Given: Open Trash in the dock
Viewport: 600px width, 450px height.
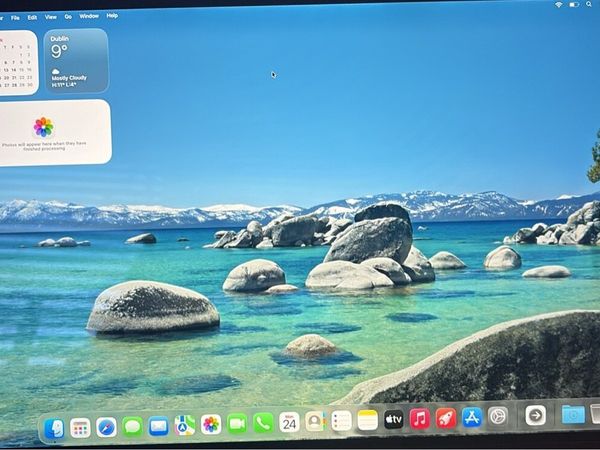Looking at the screenshot, I should 596,413.
